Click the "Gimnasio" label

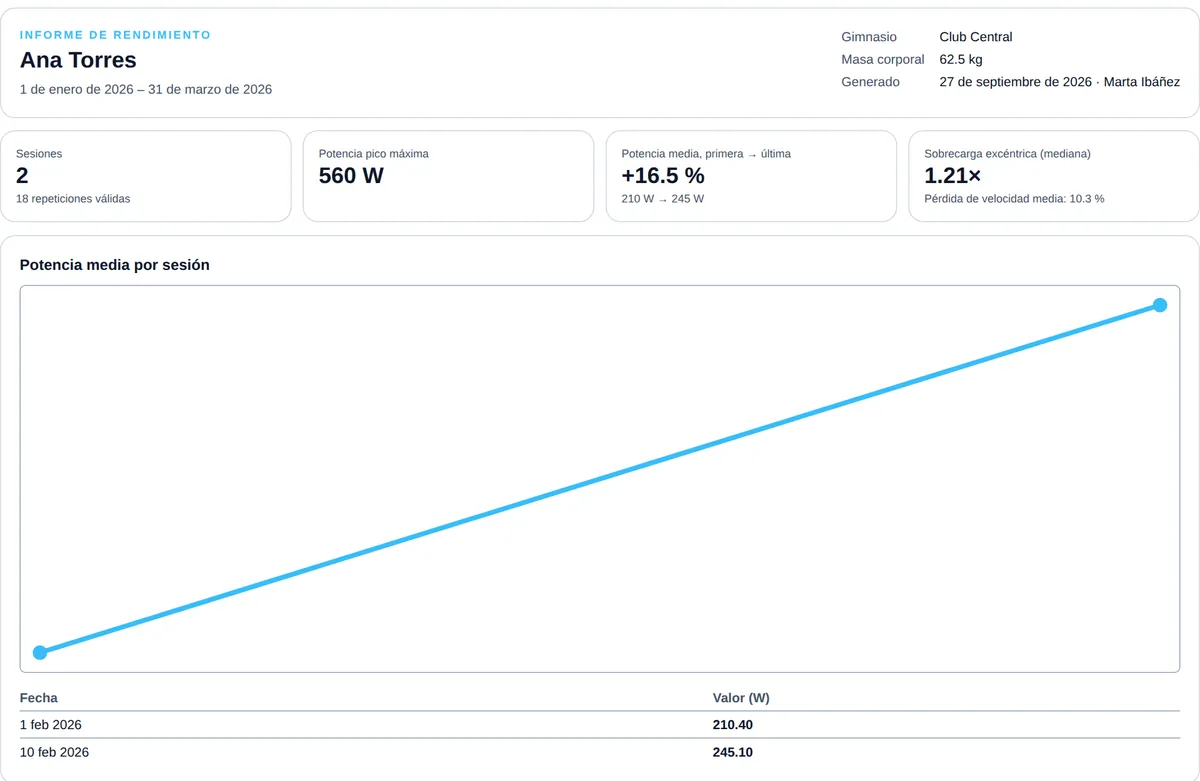[x=869, y=37]
